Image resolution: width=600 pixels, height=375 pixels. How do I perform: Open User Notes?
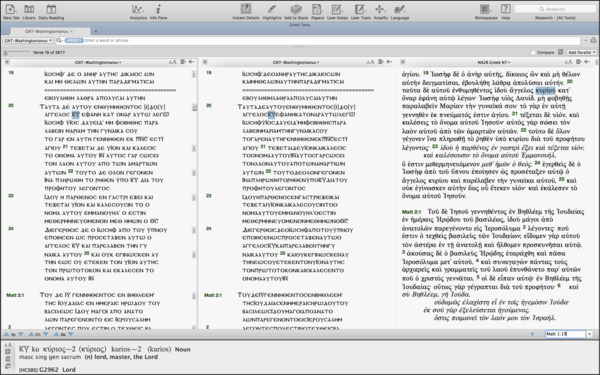tap(337, 11)
